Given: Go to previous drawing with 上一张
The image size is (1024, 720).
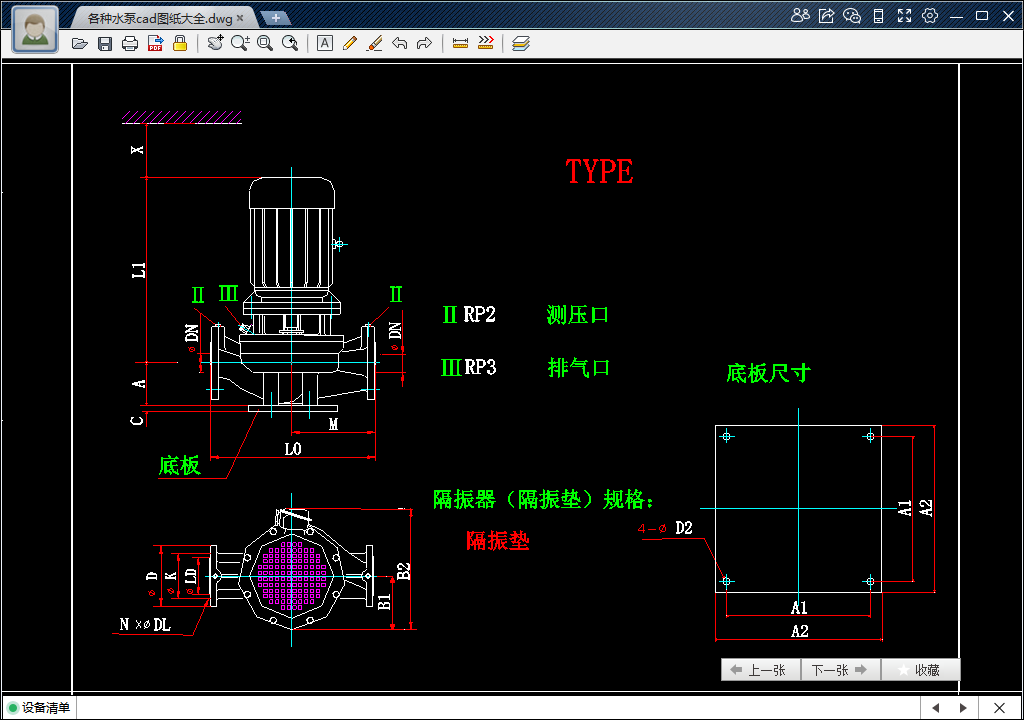Looking at the screenshot, I should (x=760, y=670).
